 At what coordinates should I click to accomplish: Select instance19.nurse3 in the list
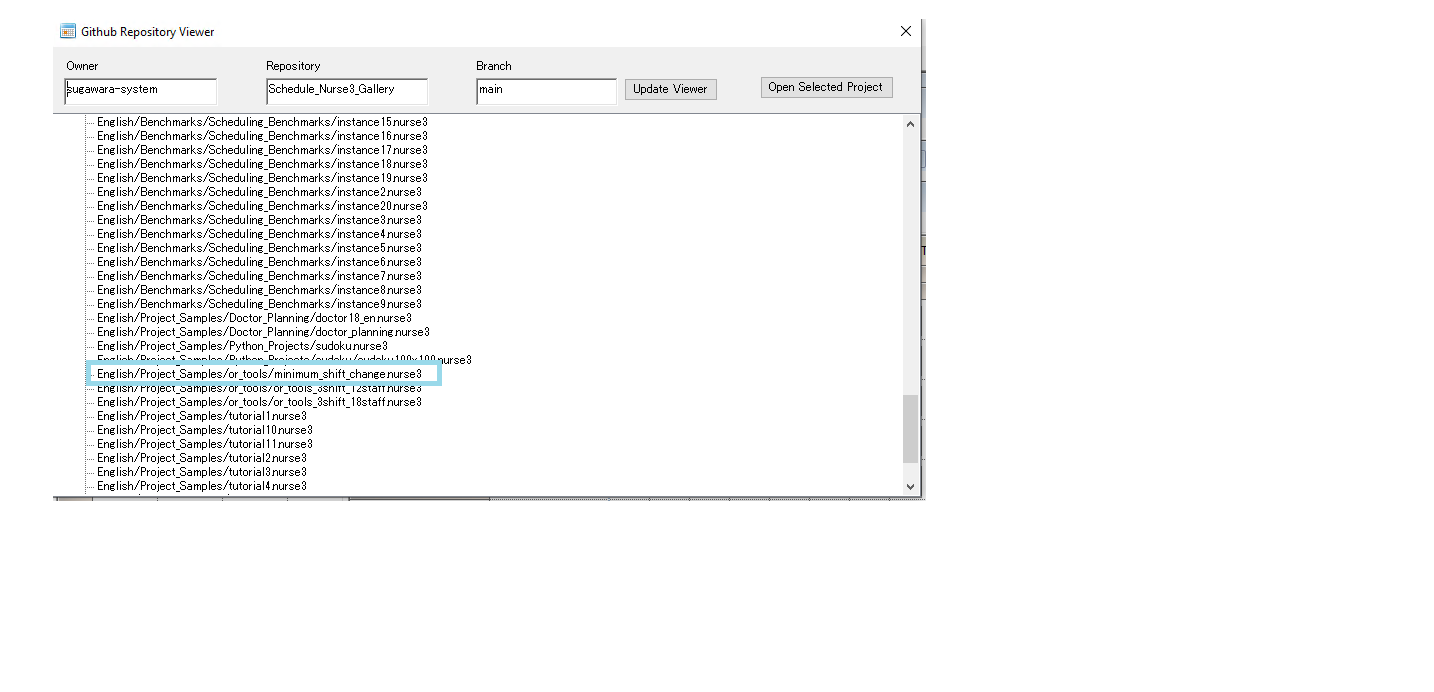click(262, 178)
